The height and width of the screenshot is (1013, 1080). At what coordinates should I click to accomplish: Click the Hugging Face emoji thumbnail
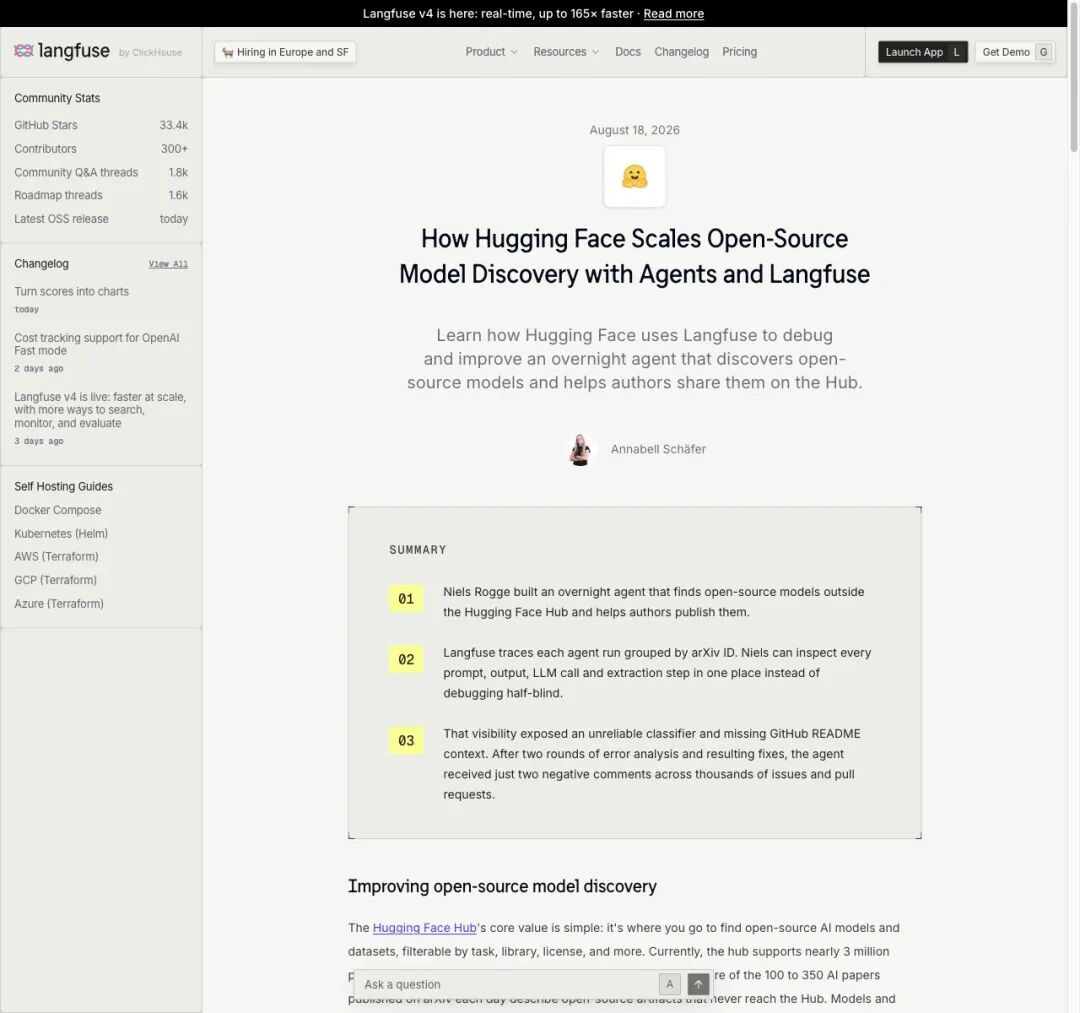pos(634,176)
